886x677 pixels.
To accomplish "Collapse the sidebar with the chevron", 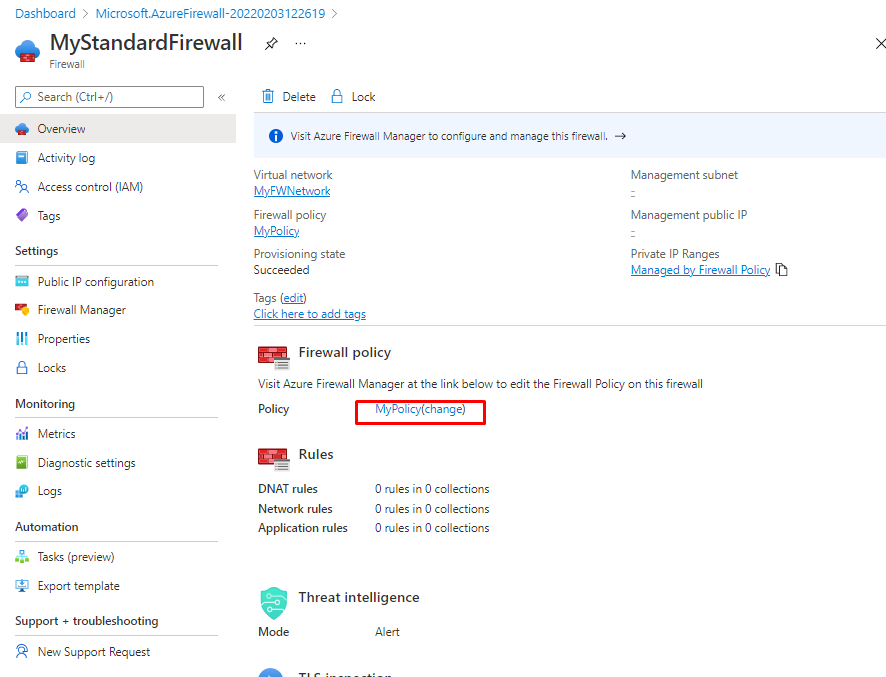I will pos(222,97).
